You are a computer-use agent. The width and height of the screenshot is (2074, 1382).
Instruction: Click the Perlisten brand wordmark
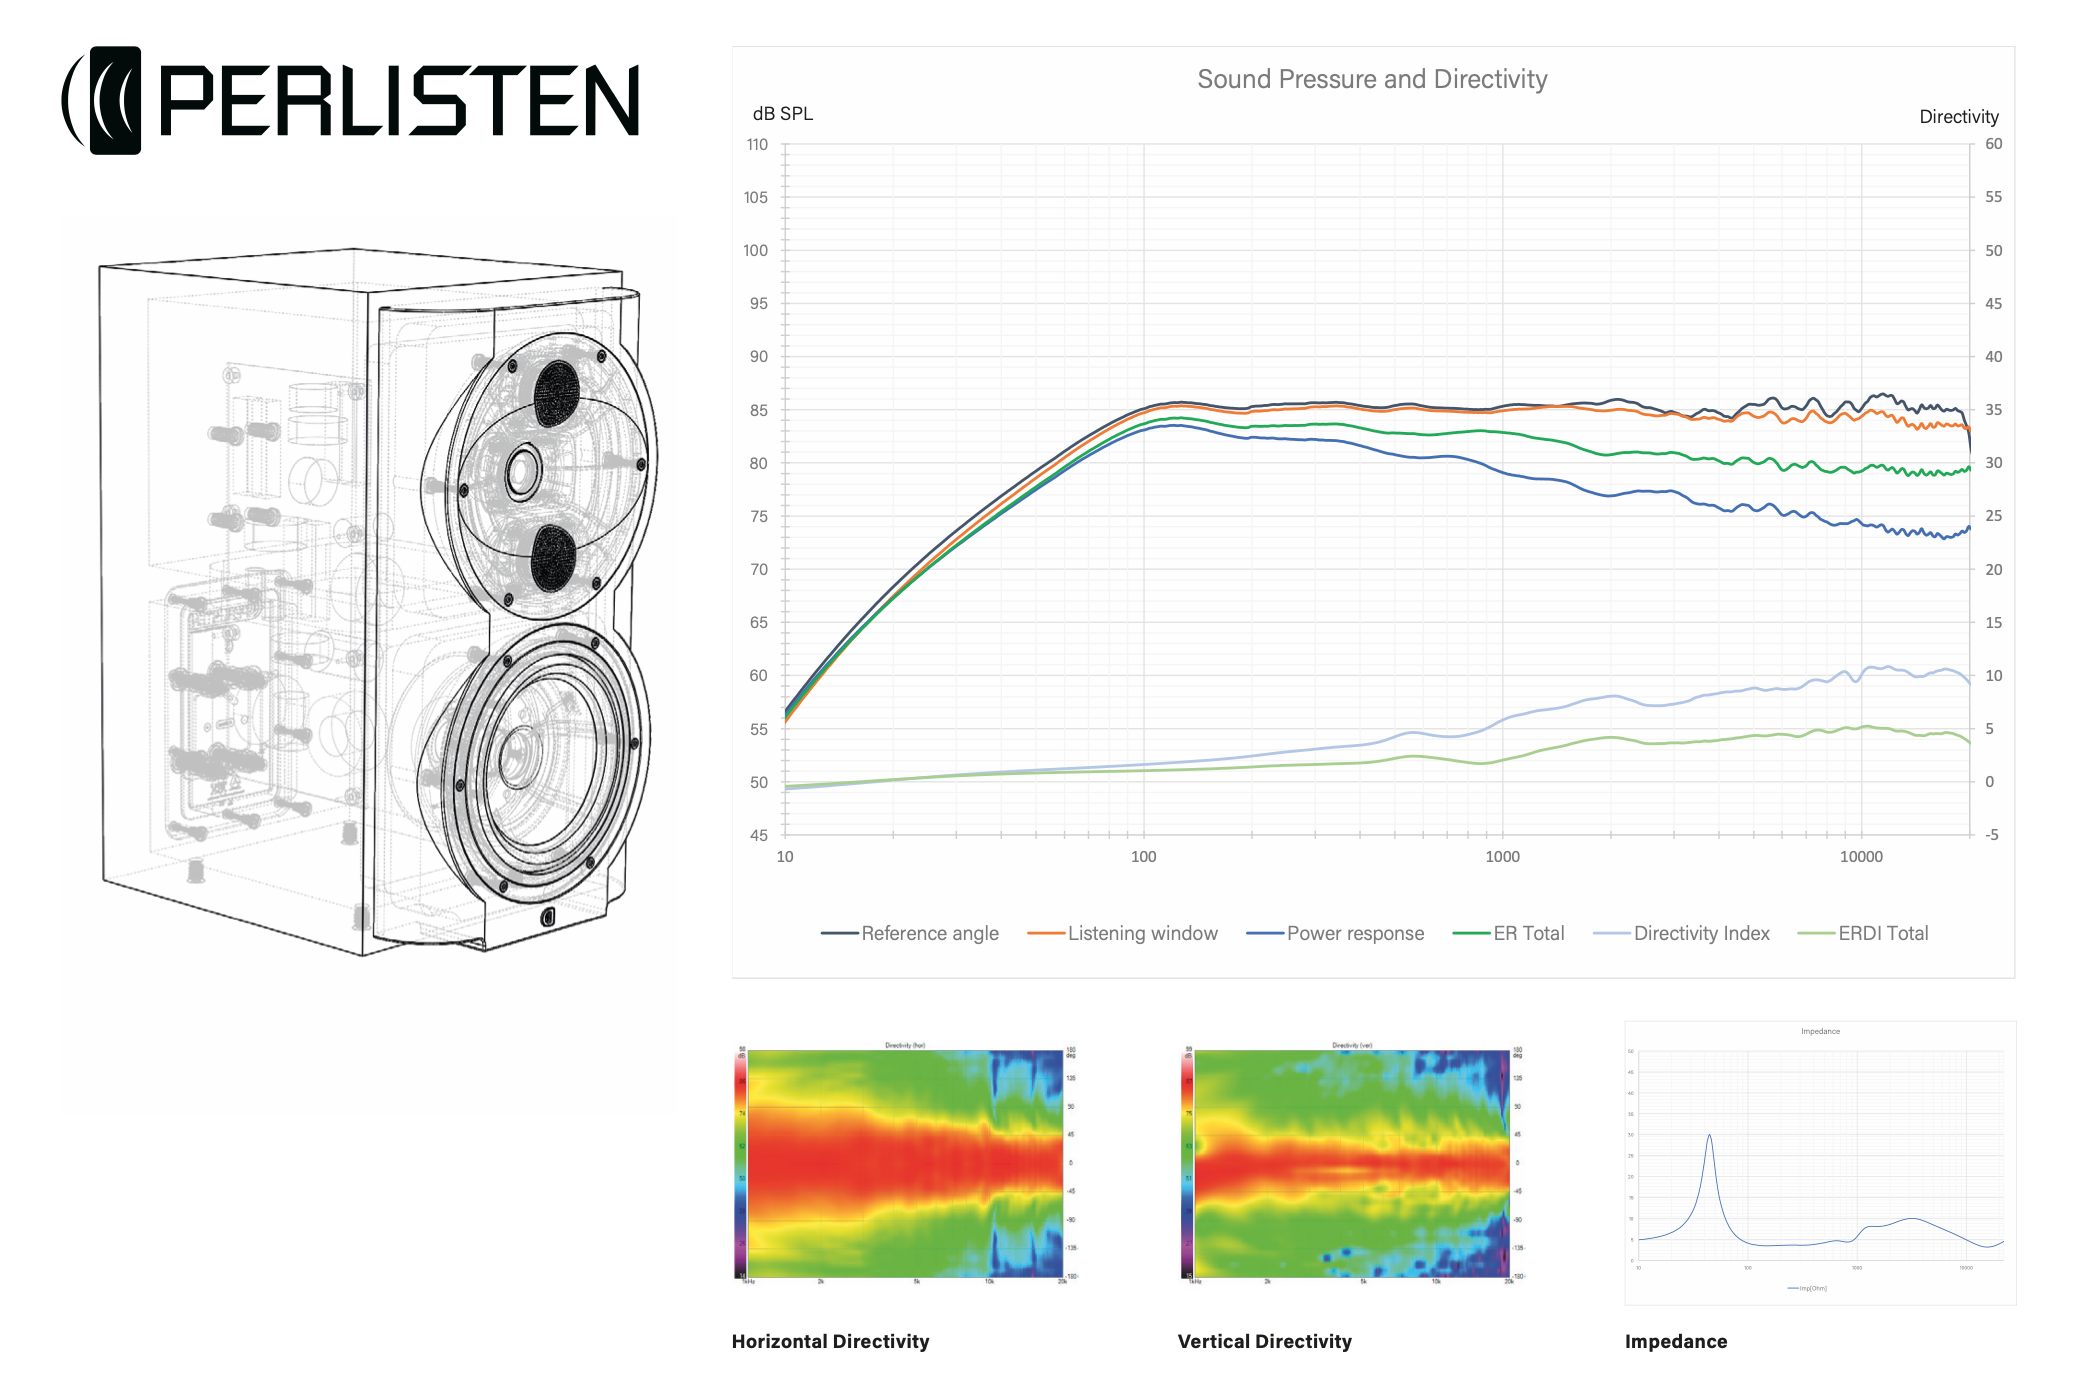(x=398, y=101)
